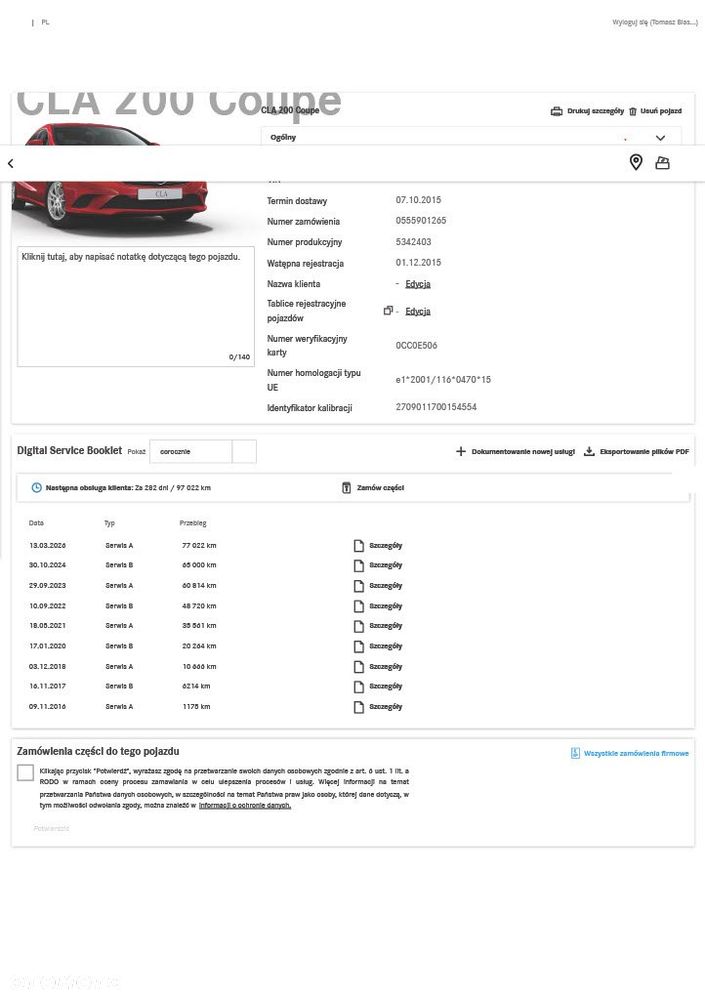Open the vehicle box icon beside the pin
The image size is (705, 1000).
click(x=662, y=163)
